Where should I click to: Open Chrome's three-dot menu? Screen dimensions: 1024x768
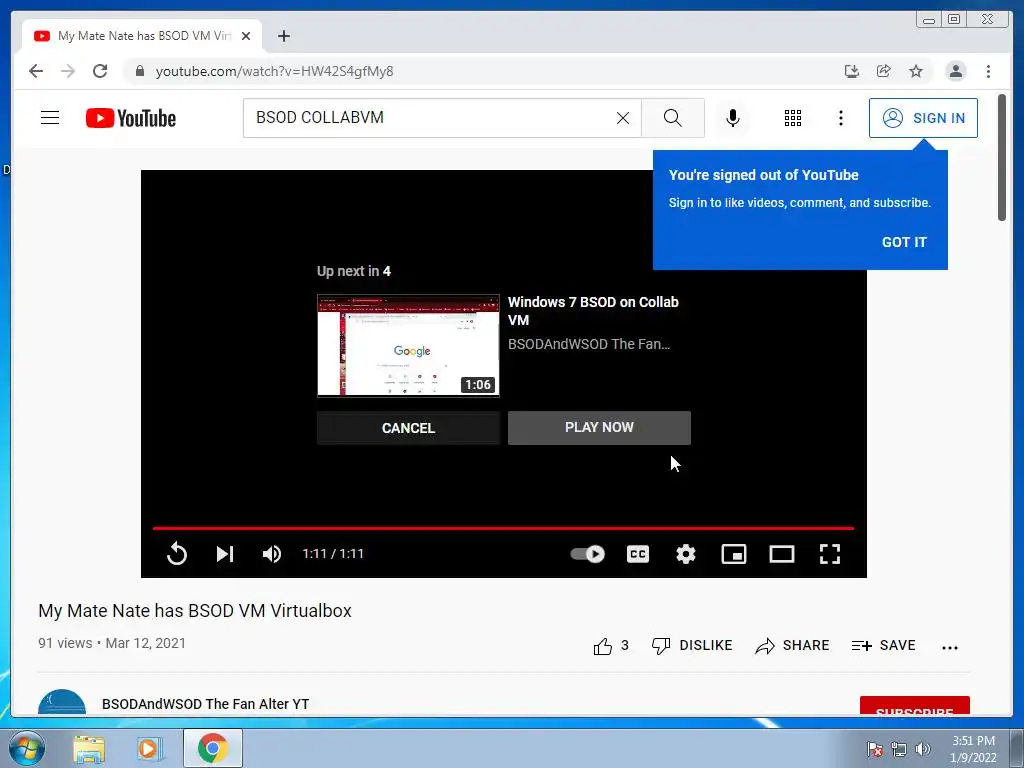pyautogui.click(x=988, y=71)
